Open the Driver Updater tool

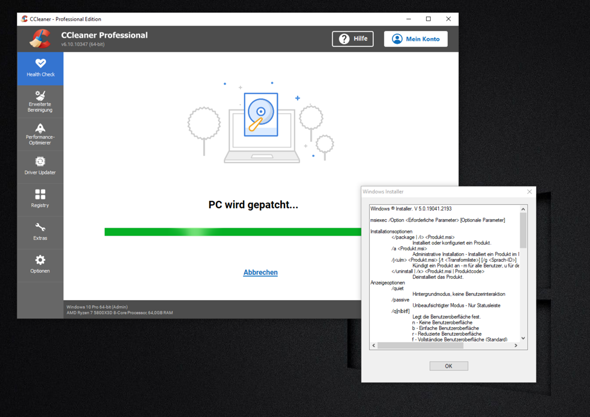pyautogui.click(x=40, y=167)
